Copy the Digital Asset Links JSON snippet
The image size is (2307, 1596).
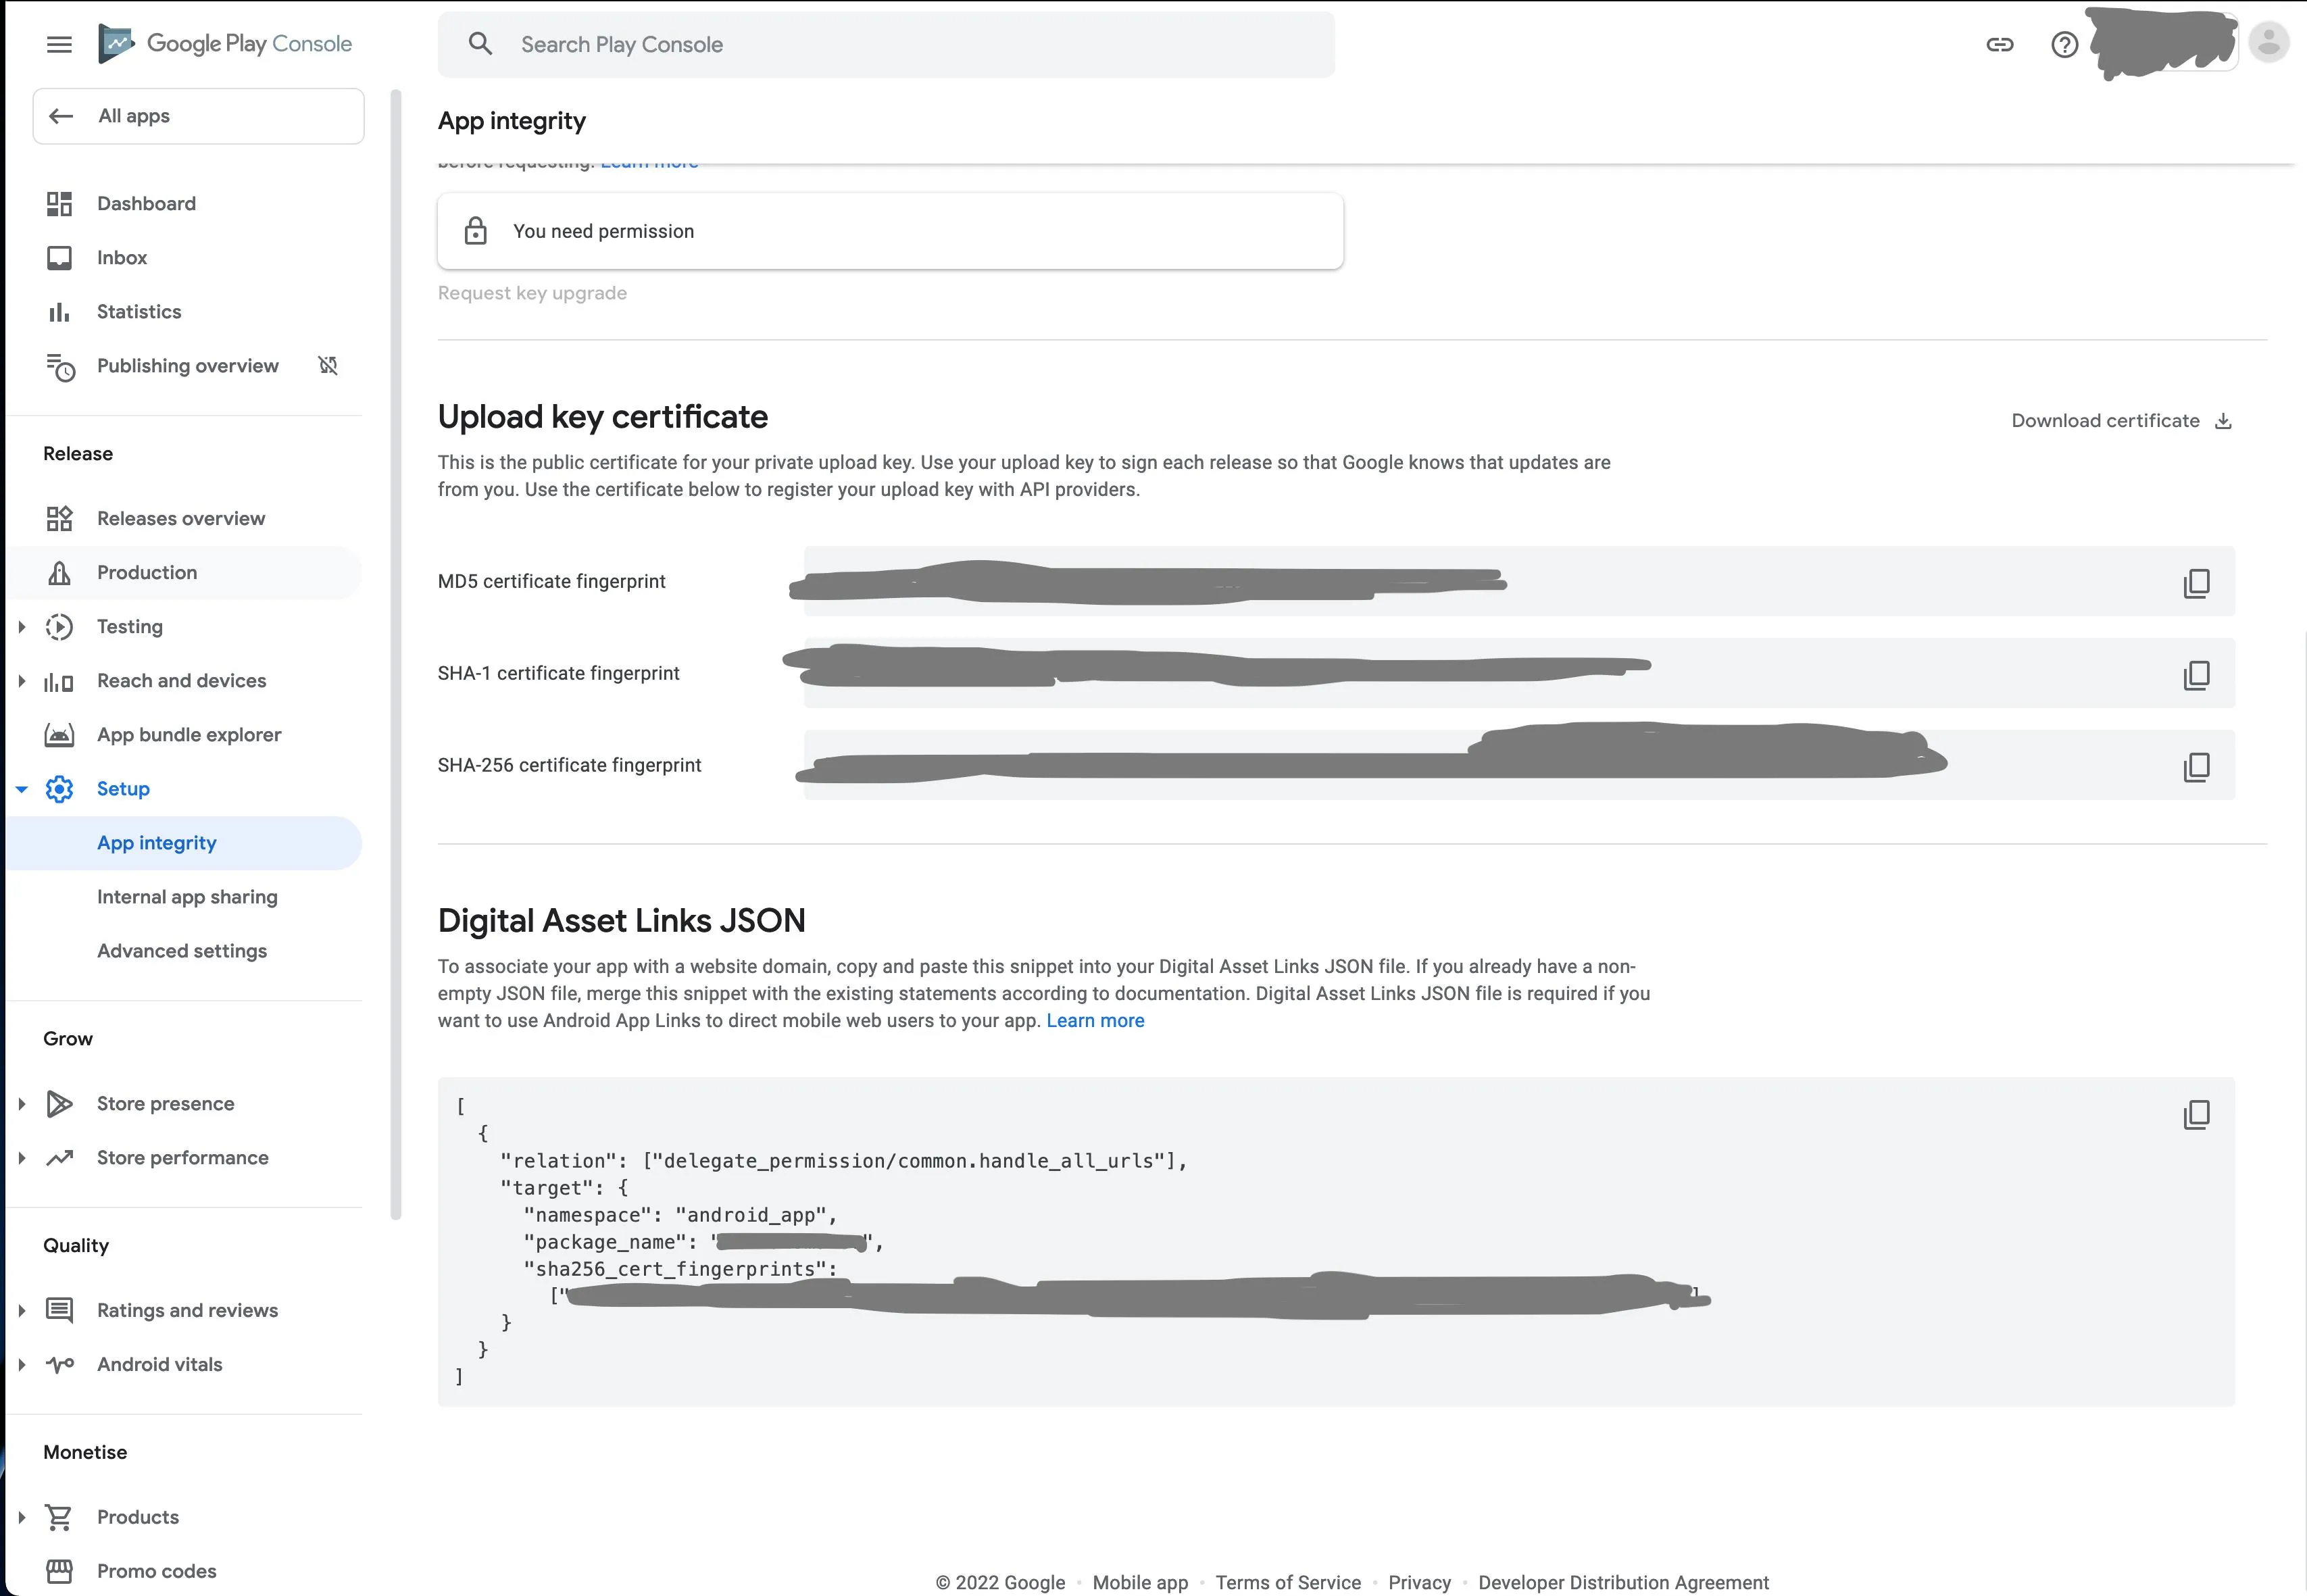(2196, 1114)
